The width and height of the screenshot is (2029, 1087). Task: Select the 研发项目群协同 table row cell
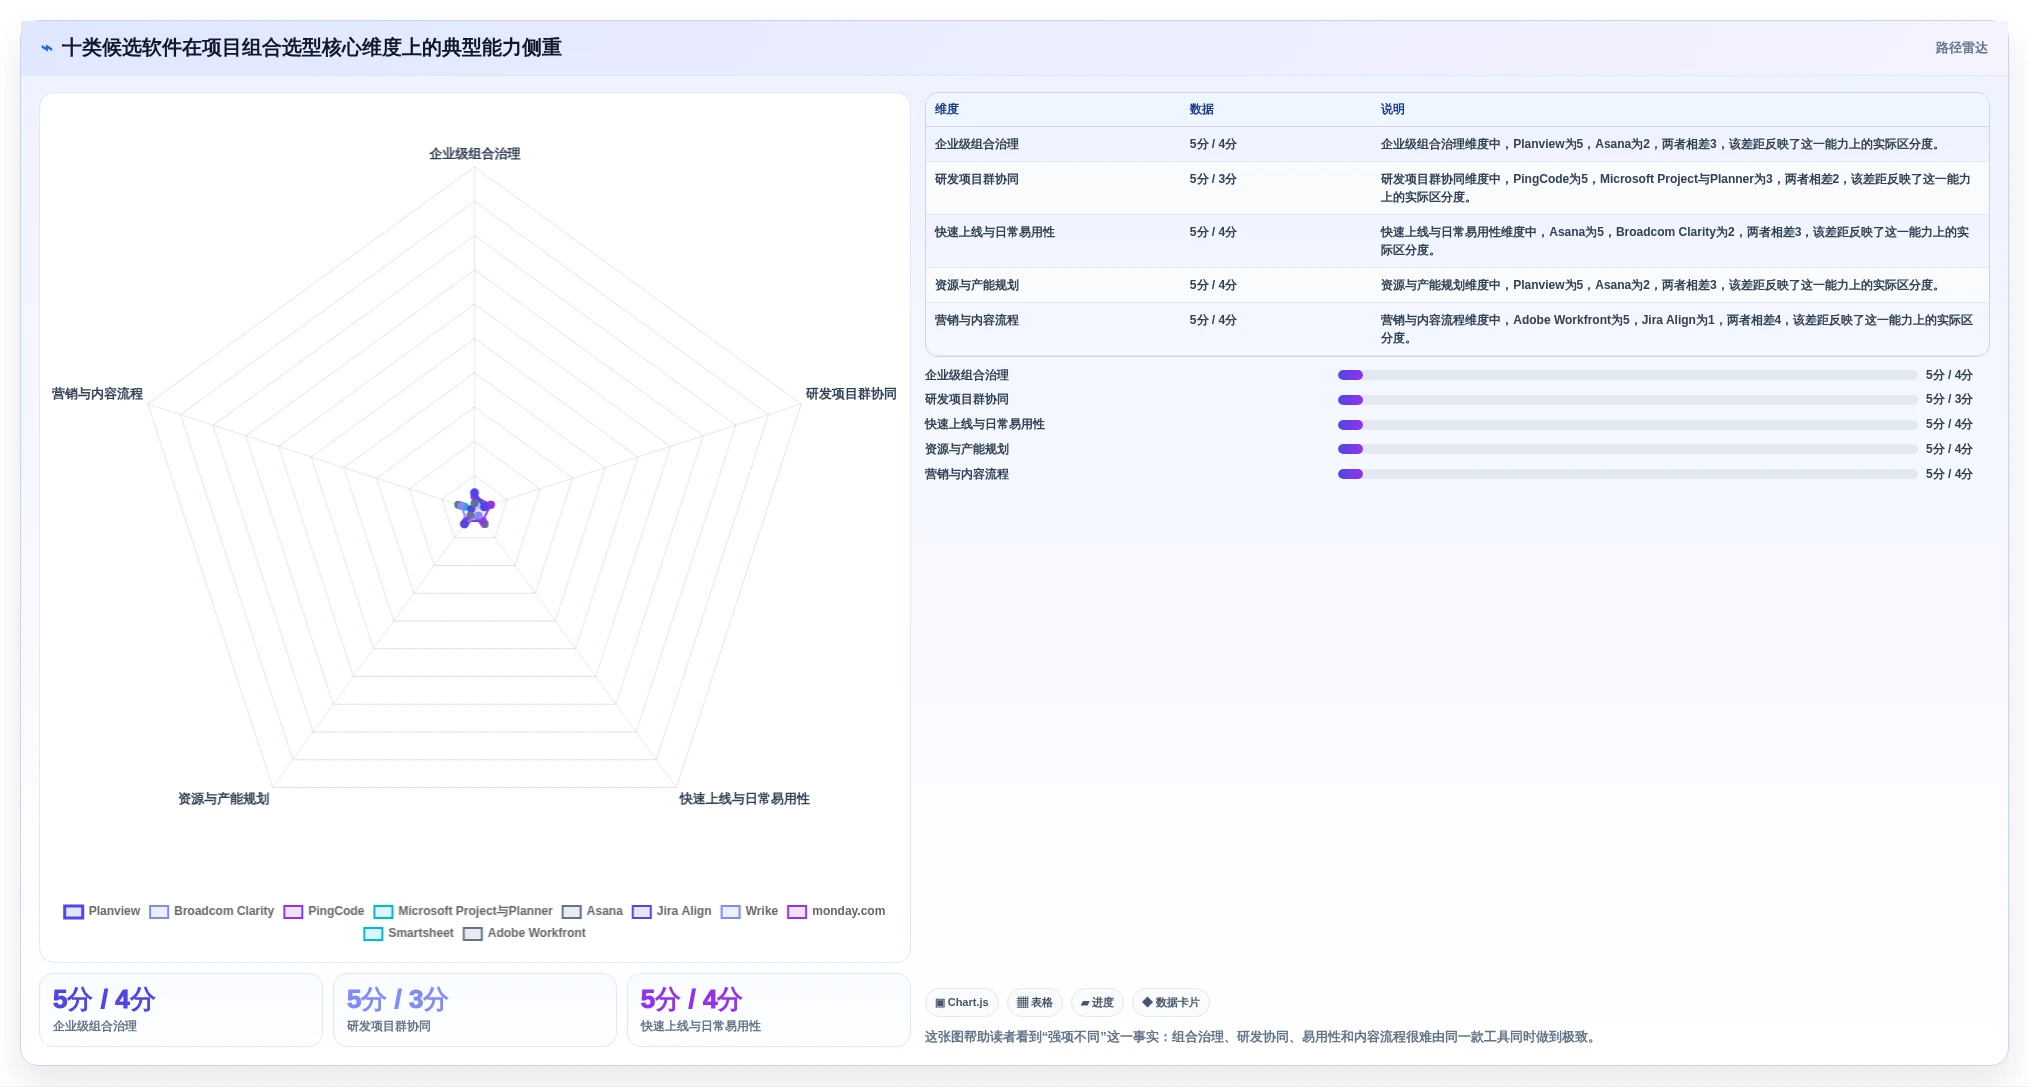[977, 179]
